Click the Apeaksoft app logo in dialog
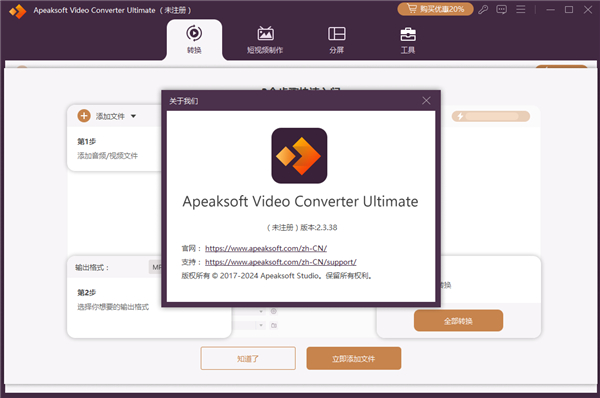The image size is (600, 398). coord(299,156)
